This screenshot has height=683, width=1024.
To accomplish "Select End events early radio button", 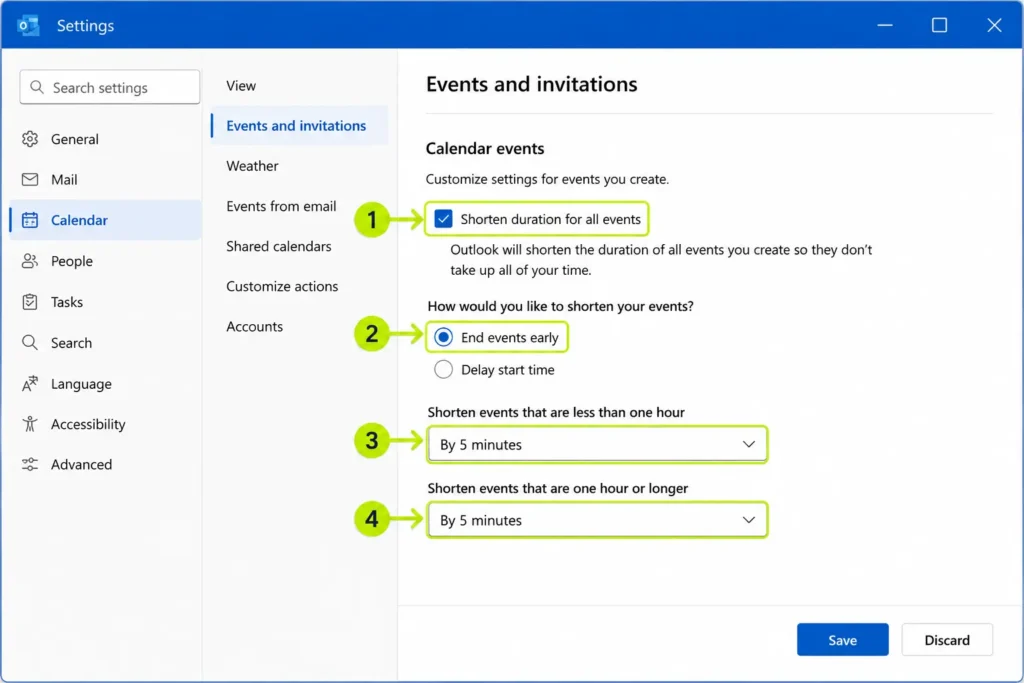I will pos(443,337).
